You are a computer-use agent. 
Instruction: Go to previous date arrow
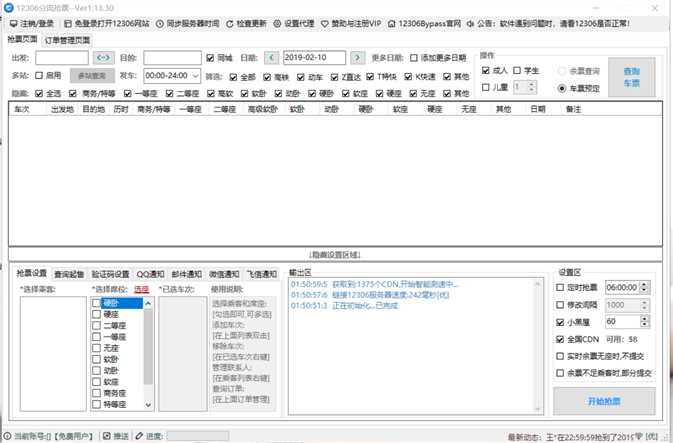coord(271,58)
